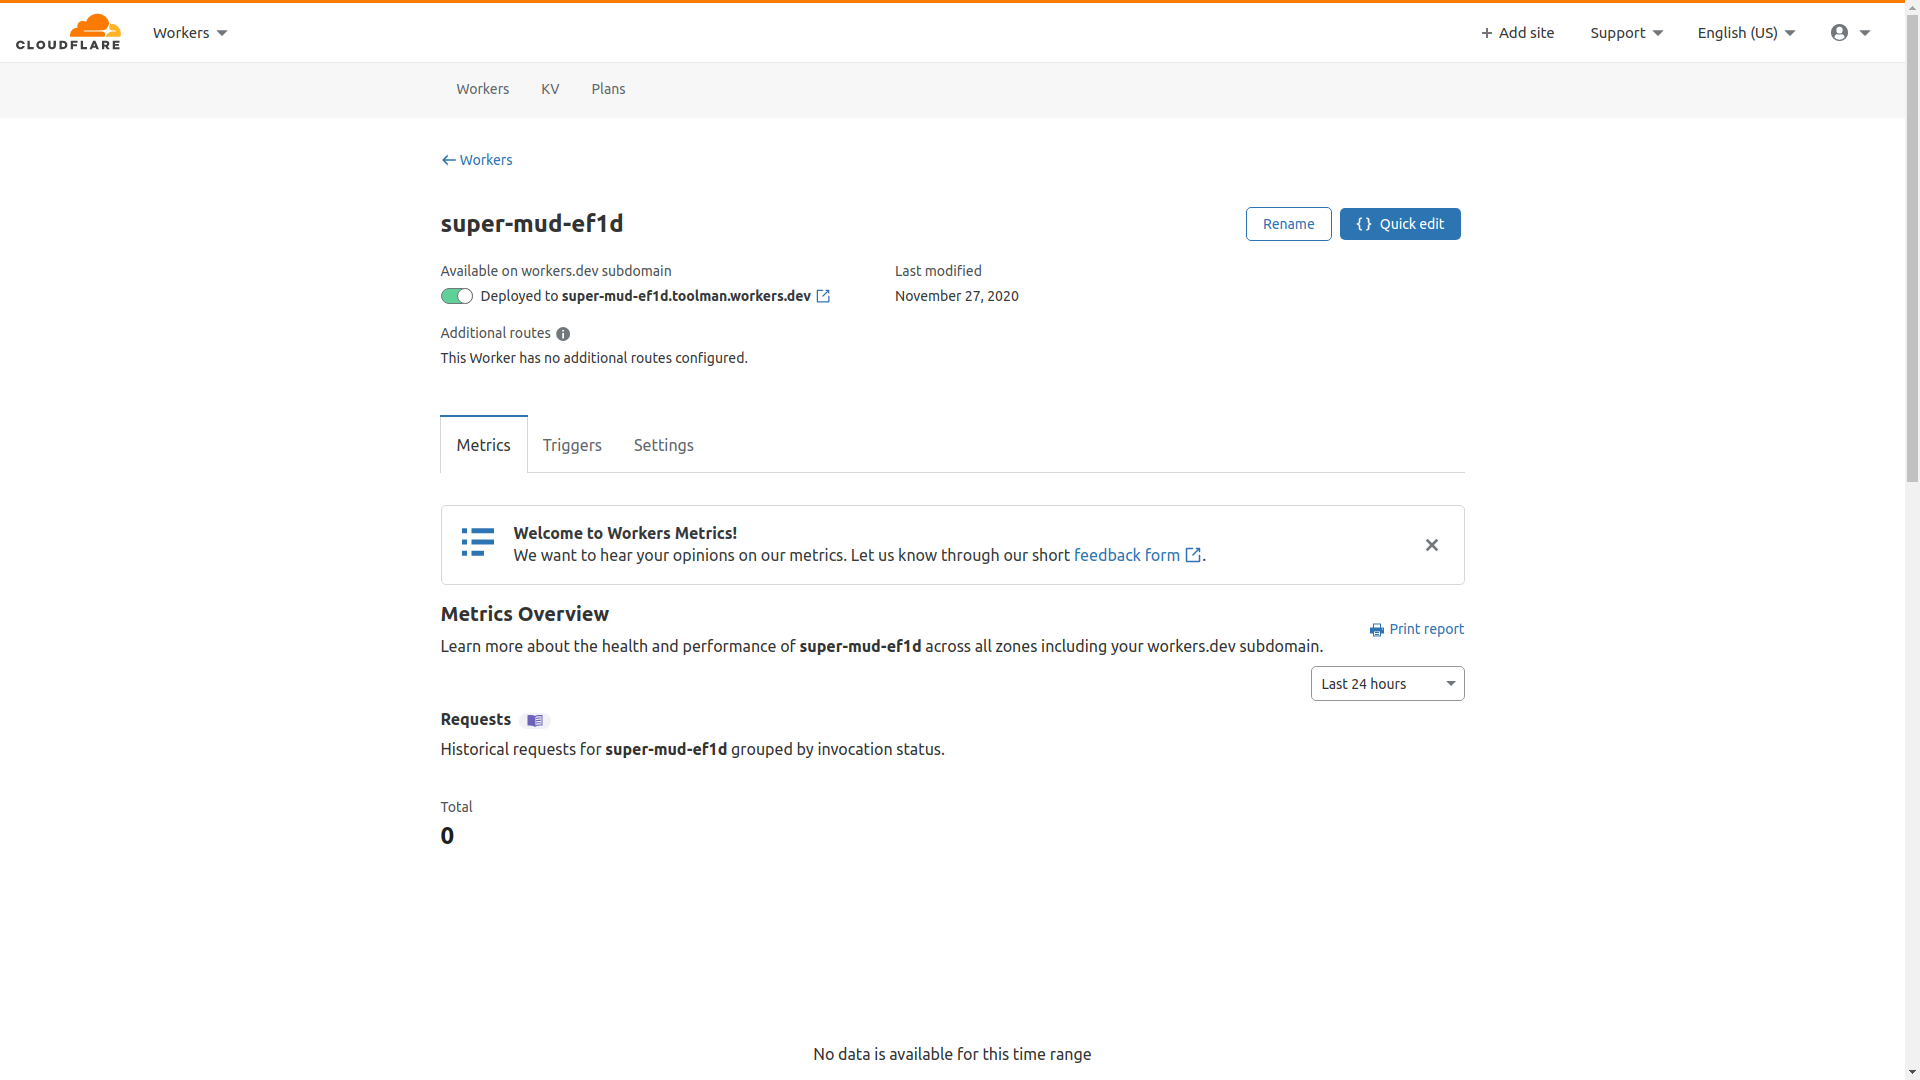1920x1080 pixels.
Task: Click the back arrow to Workers
Action: coord(449,160)
